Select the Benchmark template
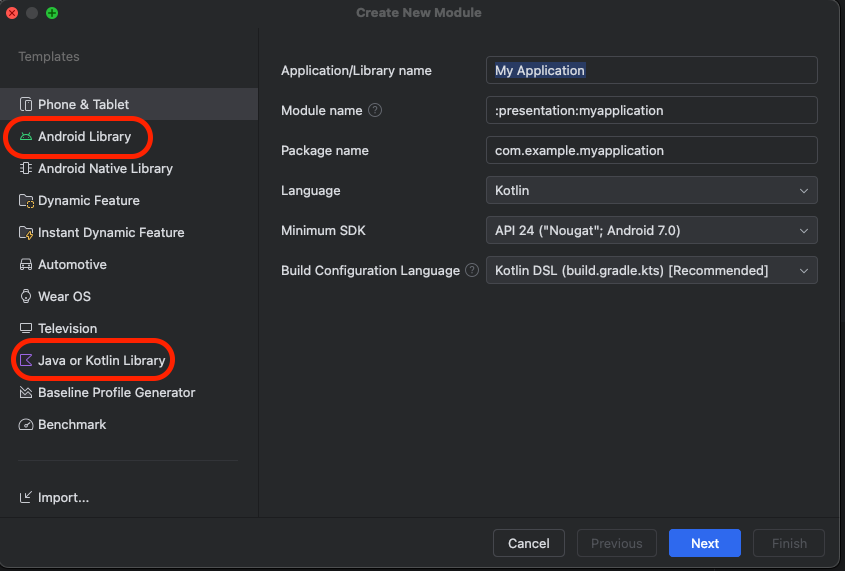This screenshot has height=571, width=845. (129, 424)
